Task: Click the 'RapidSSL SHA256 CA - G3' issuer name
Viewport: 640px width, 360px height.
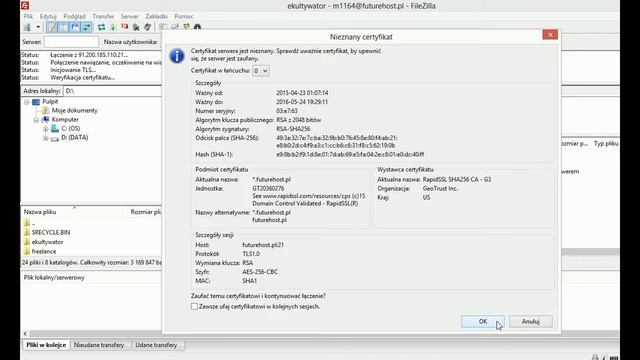Action: pos(457,180)
